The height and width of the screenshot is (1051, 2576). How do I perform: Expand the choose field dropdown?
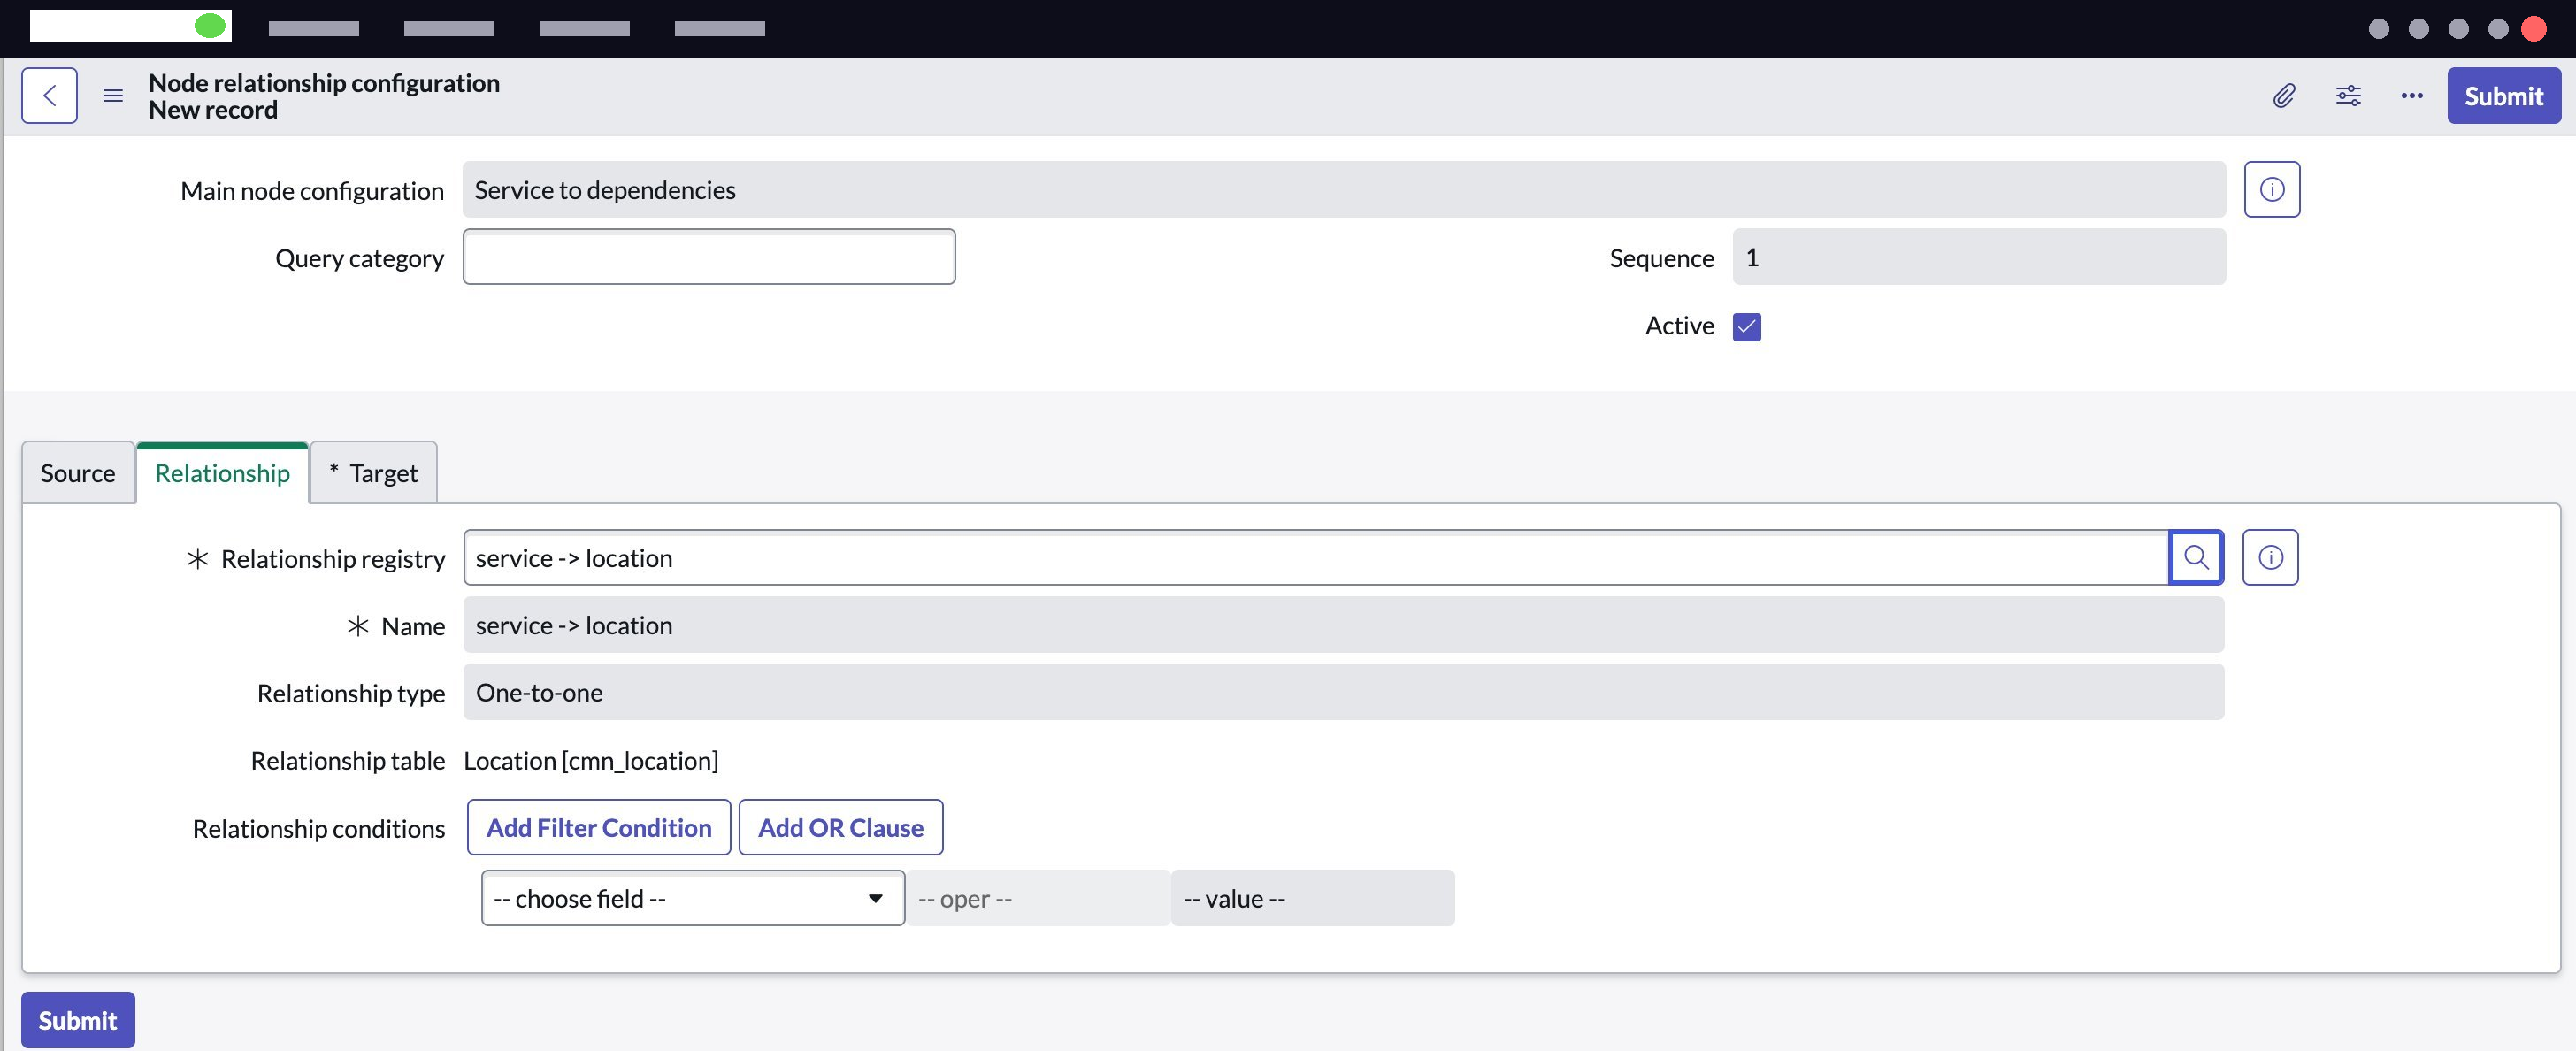point(693,898)
